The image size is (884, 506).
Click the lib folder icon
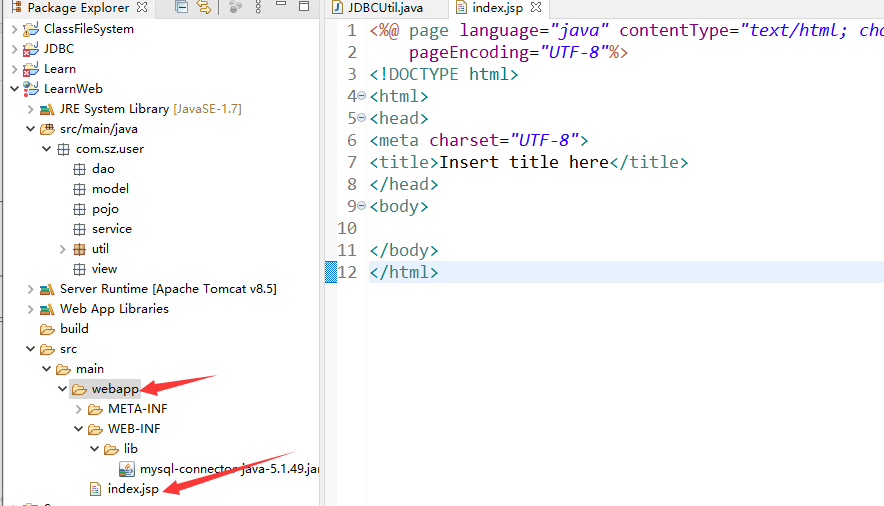111,449
